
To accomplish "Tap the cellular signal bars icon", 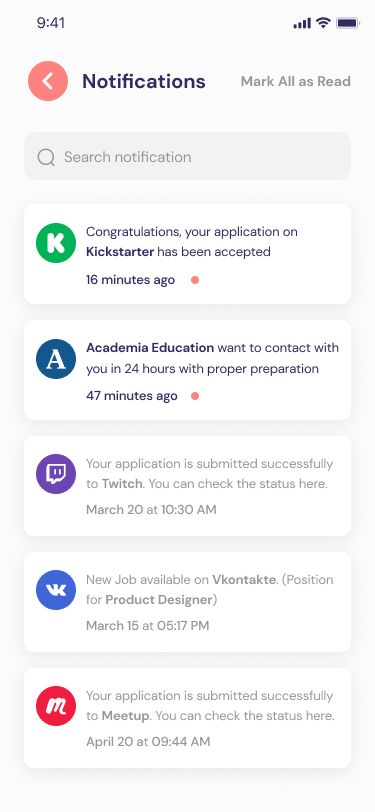I will [302, 23].
